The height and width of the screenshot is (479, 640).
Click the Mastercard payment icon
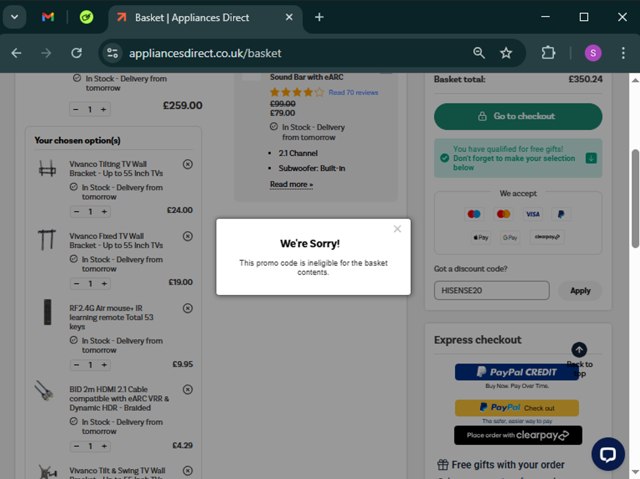[503, 214]
